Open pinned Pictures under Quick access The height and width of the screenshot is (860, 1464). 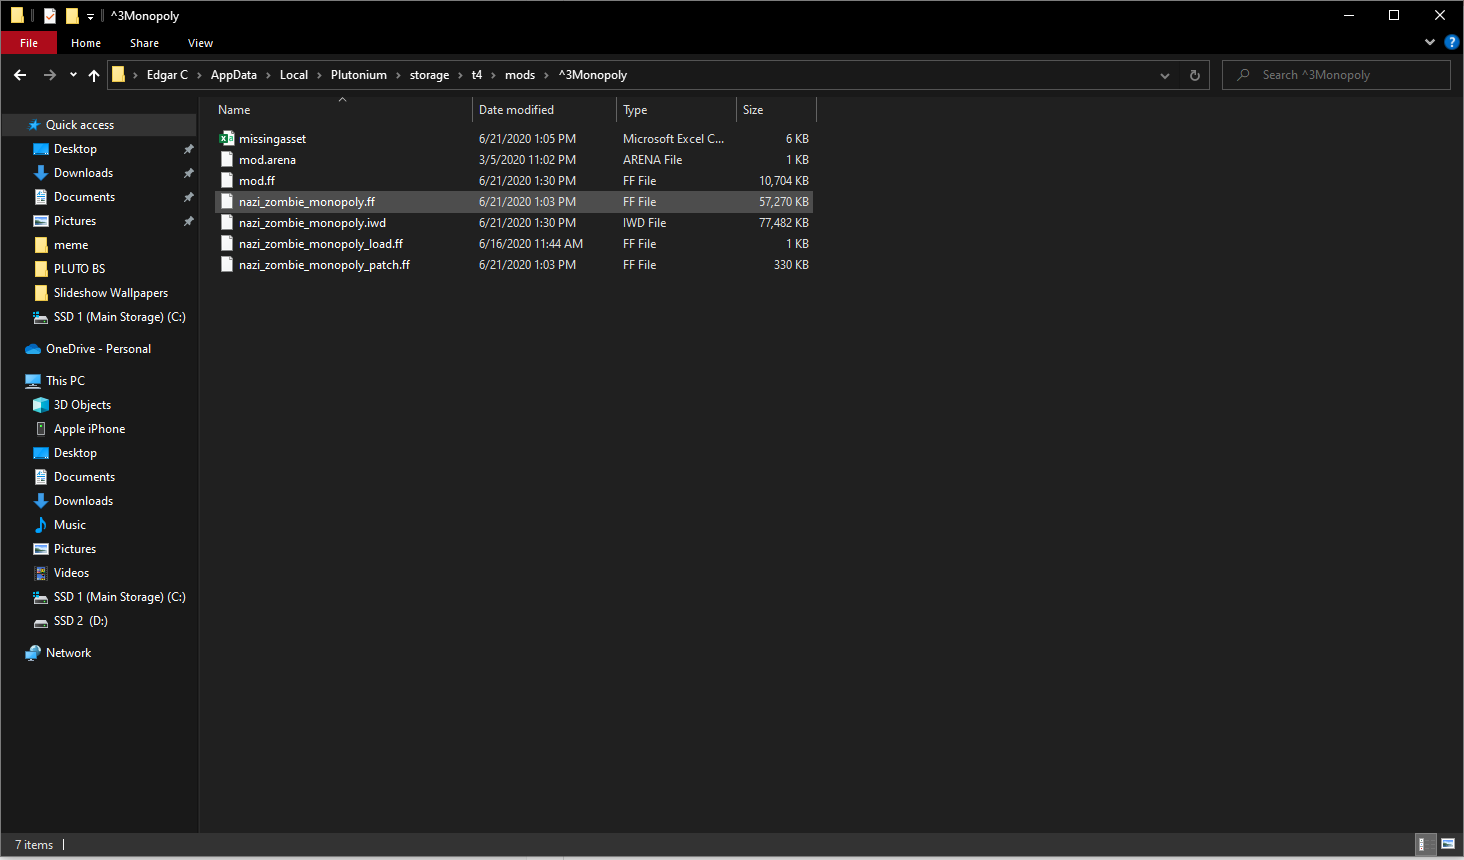tap(75, 221)
